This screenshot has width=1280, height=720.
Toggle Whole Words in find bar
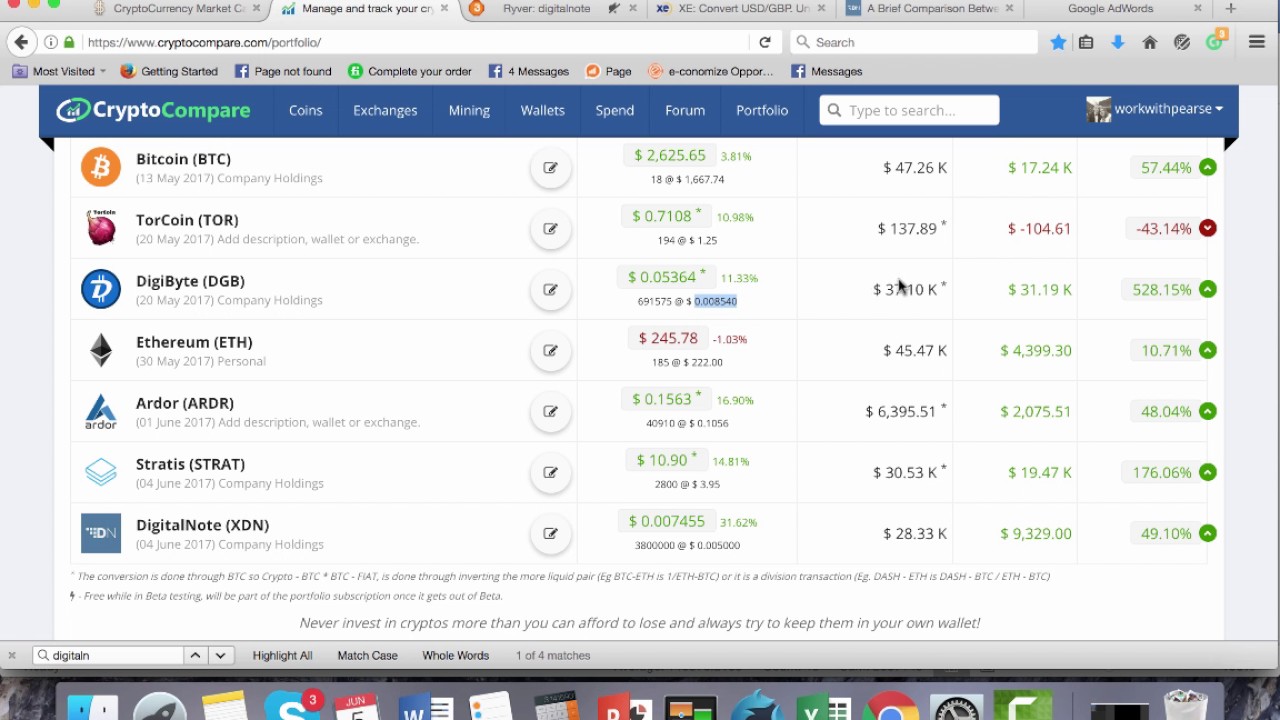click(455, 656)
